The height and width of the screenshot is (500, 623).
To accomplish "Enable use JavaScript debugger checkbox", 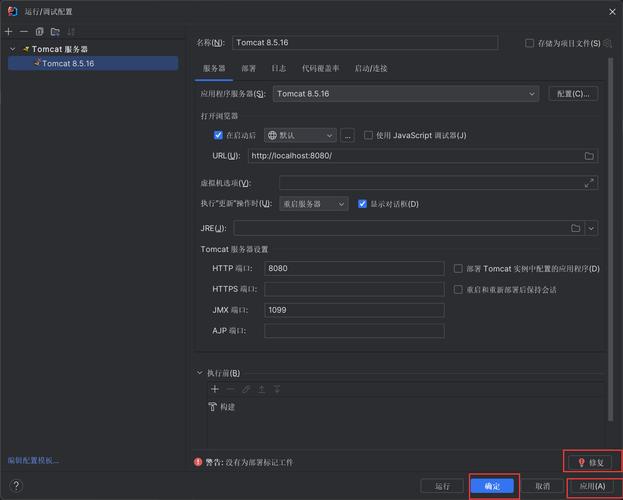I will pyautogui.click(x=368, y=135).
